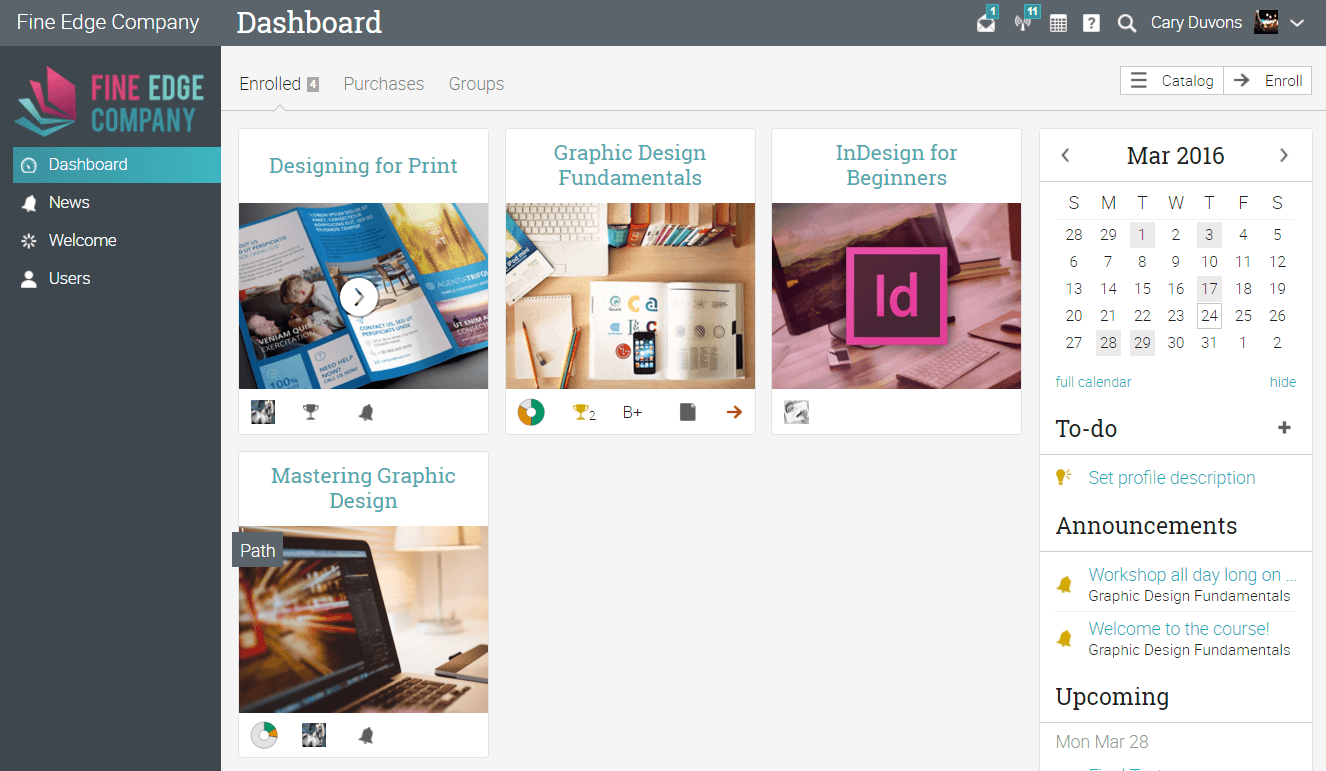Open Designing for Print course title

point(363,166)
